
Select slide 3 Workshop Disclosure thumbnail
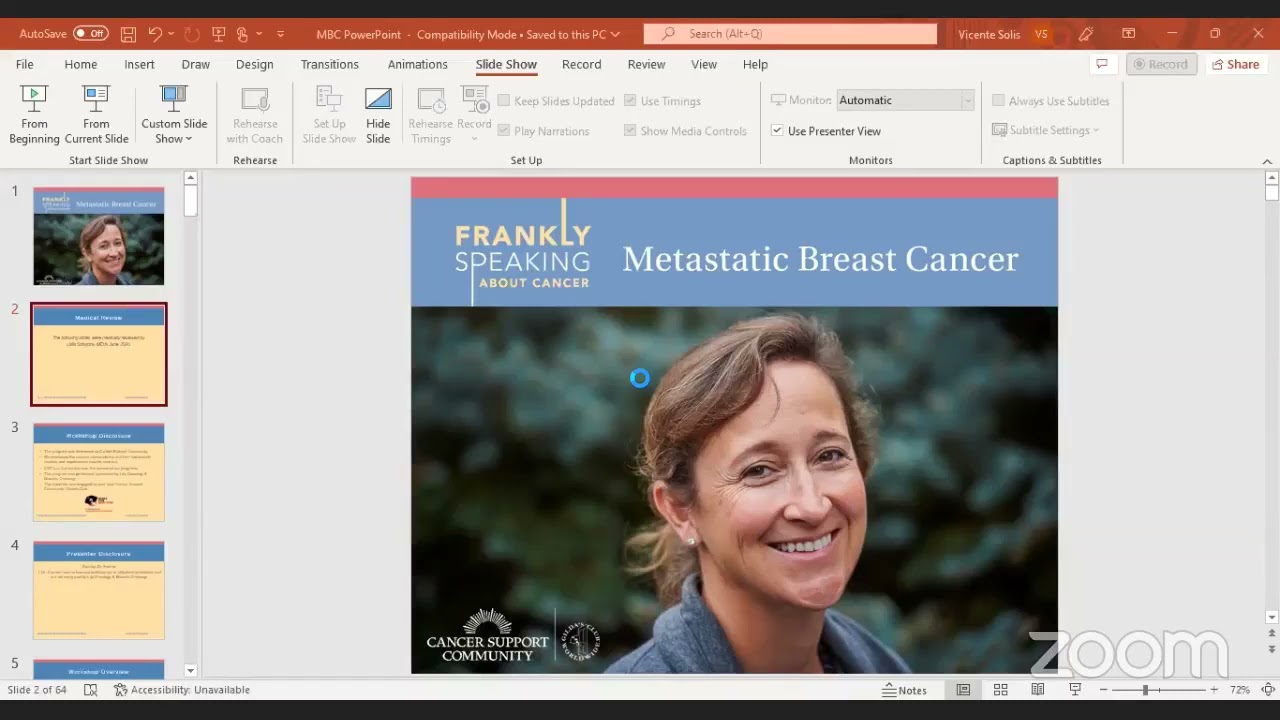pyautogui.click(x=98, y=472)
